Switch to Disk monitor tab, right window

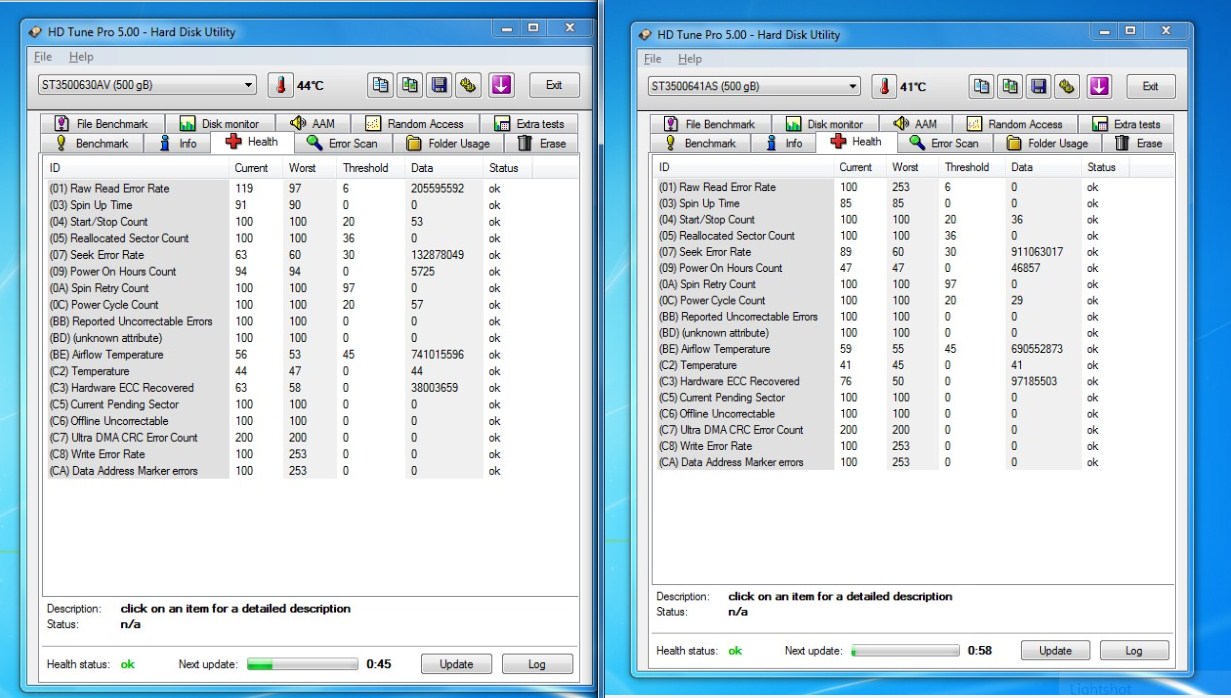(x=825, y=124)
